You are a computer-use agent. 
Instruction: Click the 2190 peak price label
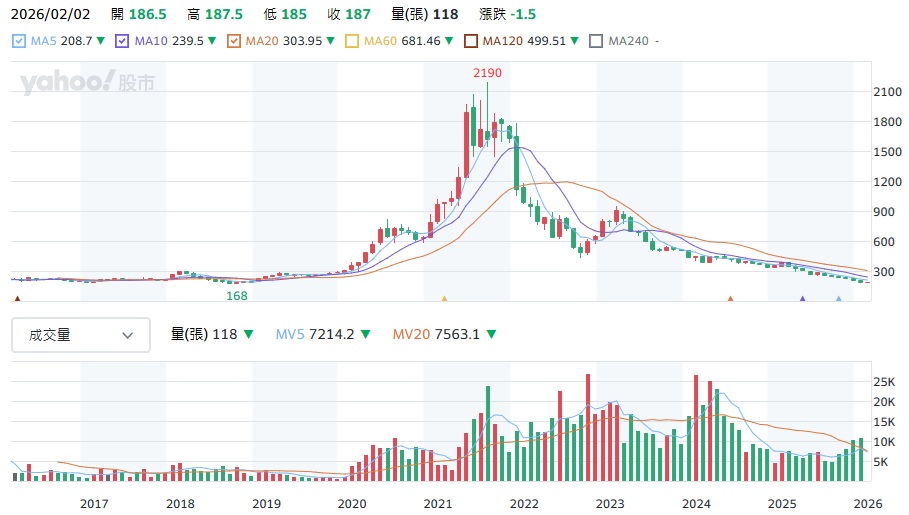tap(487, 74)
